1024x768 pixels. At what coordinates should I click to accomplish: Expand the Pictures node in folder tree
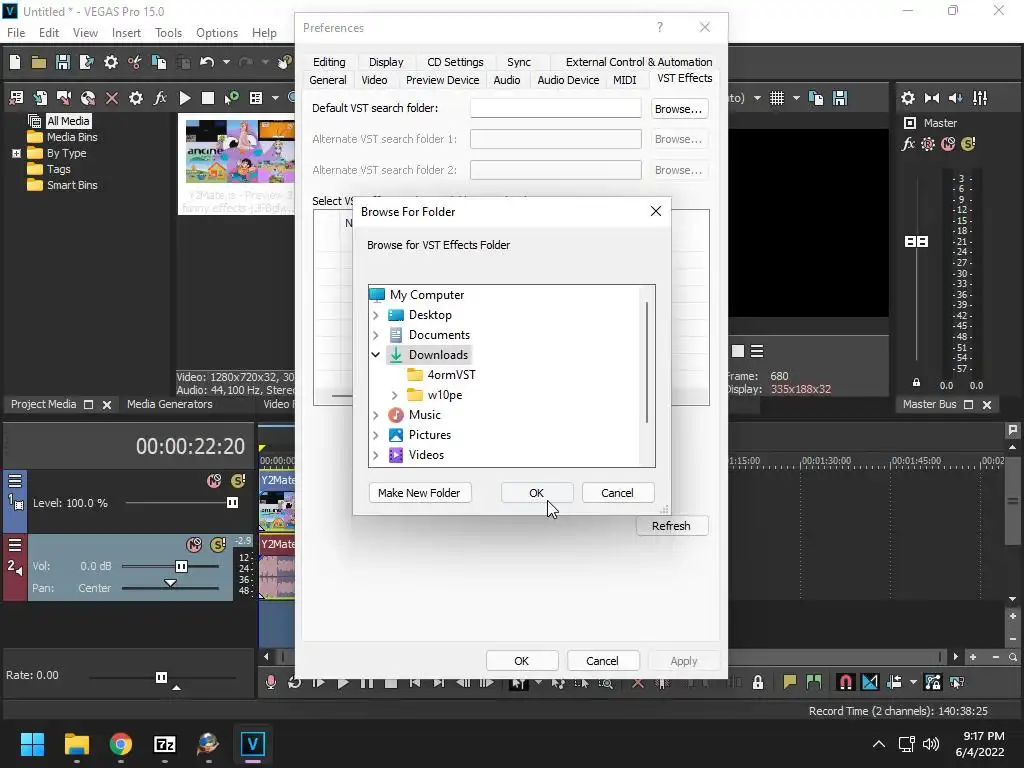(x=376, y=435)
